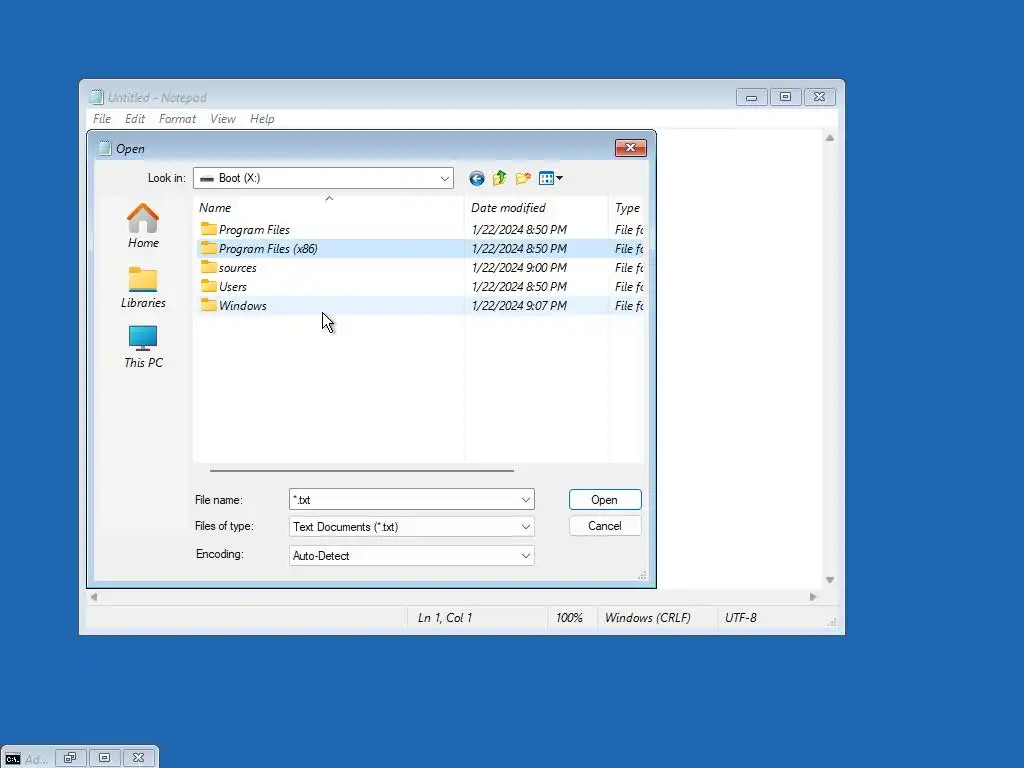This screenshot has height=768, width=1024.
Task: Click the 1/22/2024 9:00 PM date cell
Action: click(519, 268)
